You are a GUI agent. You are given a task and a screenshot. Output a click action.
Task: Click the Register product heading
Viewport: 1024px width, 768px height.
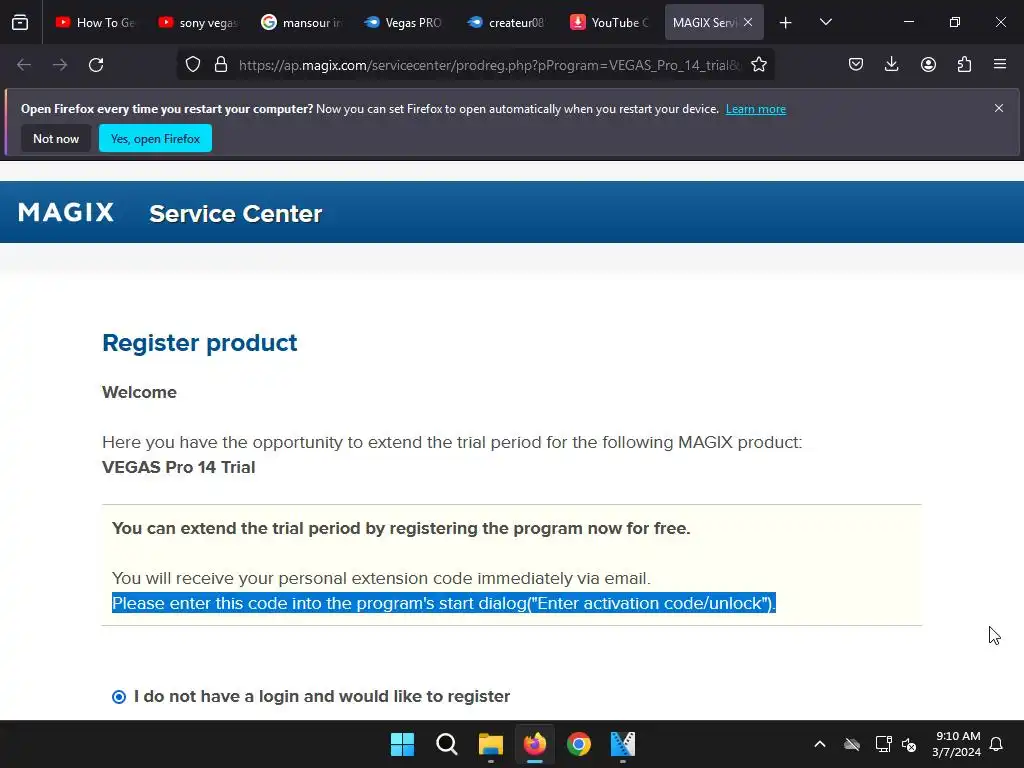tap(200, 343)
